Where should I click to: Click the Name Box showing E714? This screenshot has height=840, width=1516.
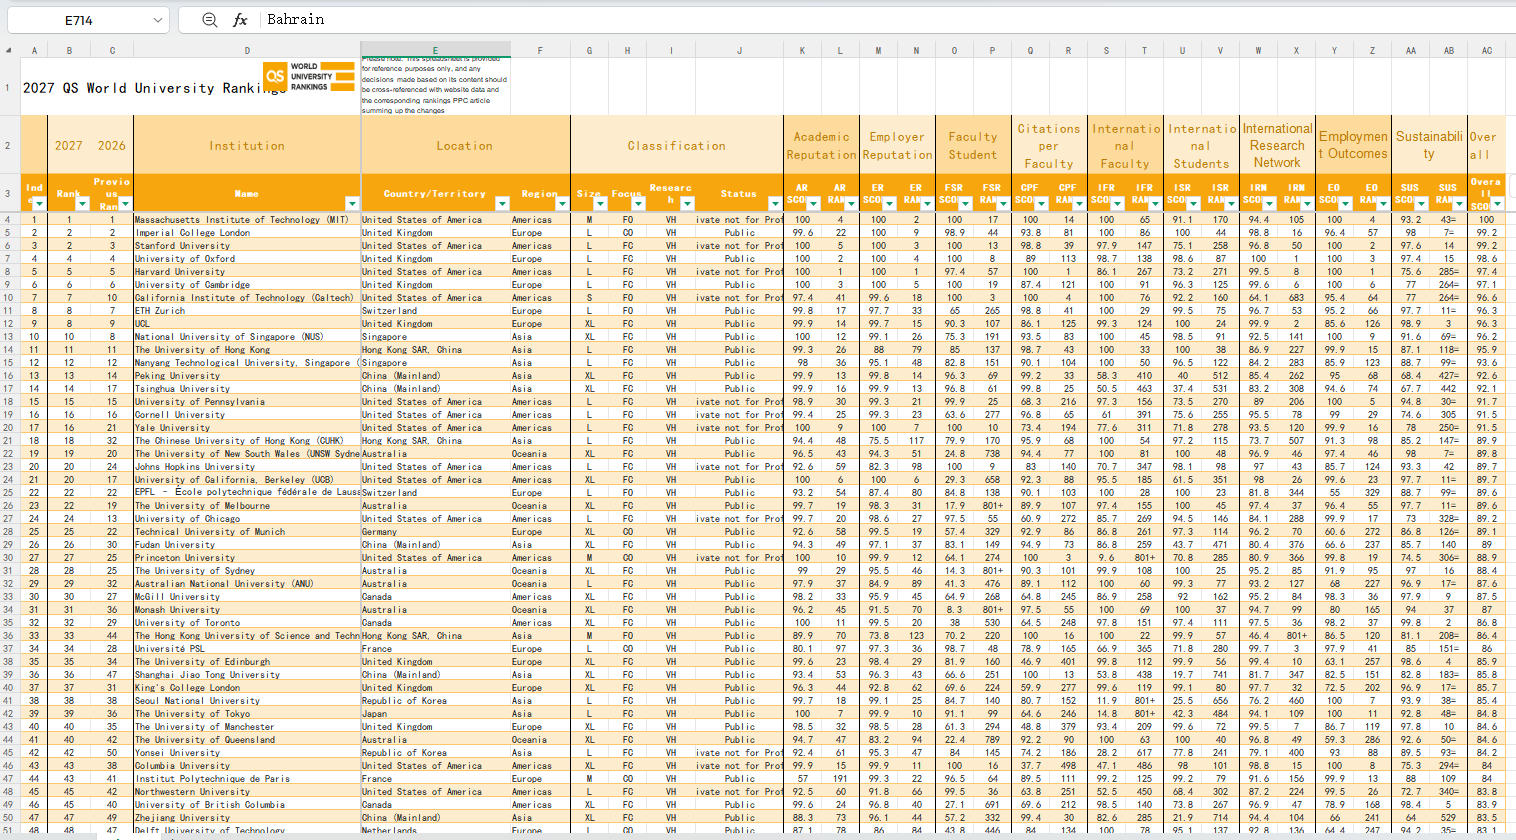[x=80, y=20]
